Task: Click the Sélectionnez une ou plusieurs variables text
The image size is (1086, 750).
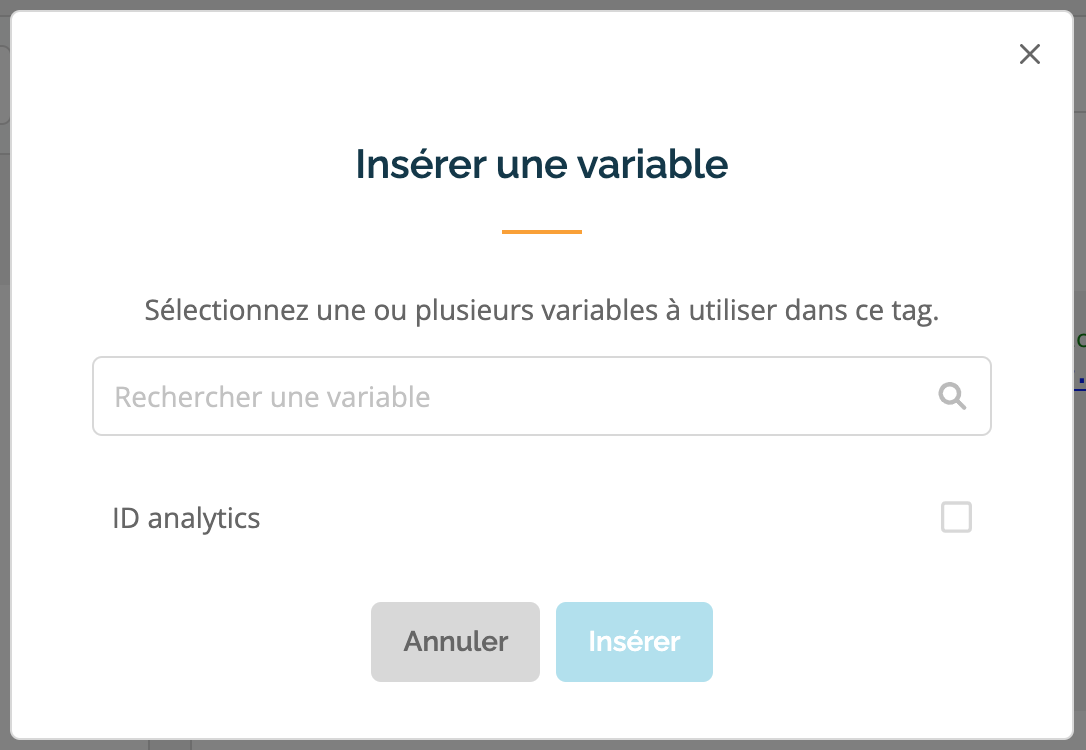Action: click(542, 310)
